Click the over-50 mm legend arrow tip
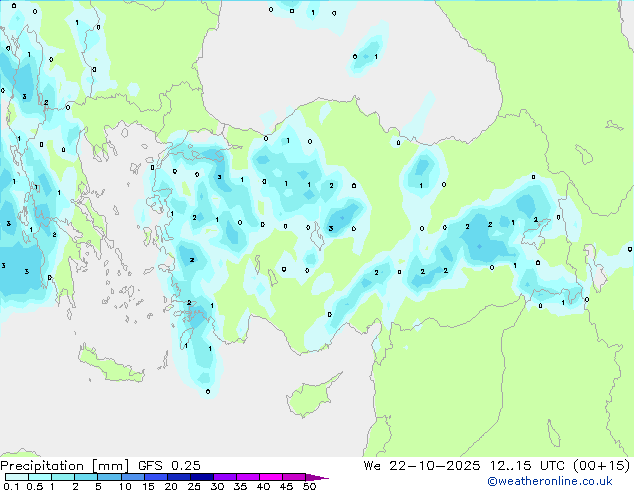 (x=317, y=477)
